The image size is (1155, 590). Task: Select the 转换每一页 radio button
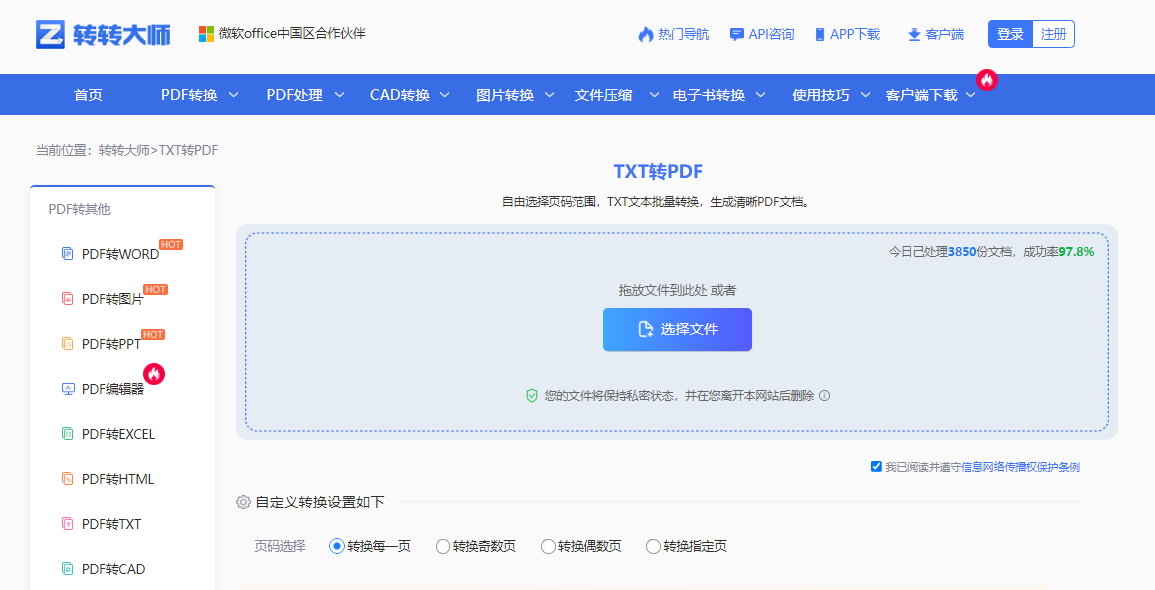click(337, 547)
